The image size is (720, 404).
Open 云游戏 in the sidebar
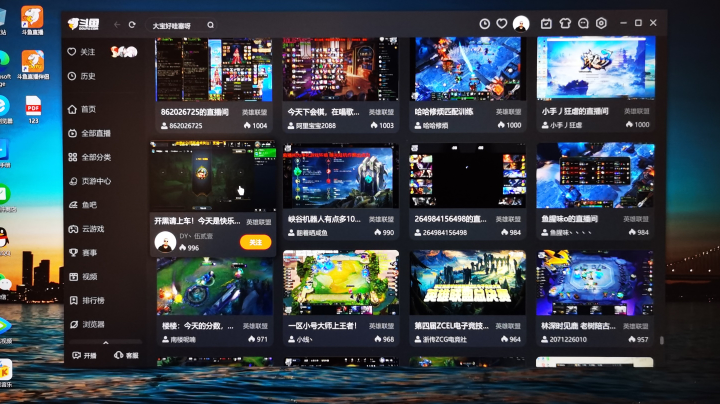(86, 229)
